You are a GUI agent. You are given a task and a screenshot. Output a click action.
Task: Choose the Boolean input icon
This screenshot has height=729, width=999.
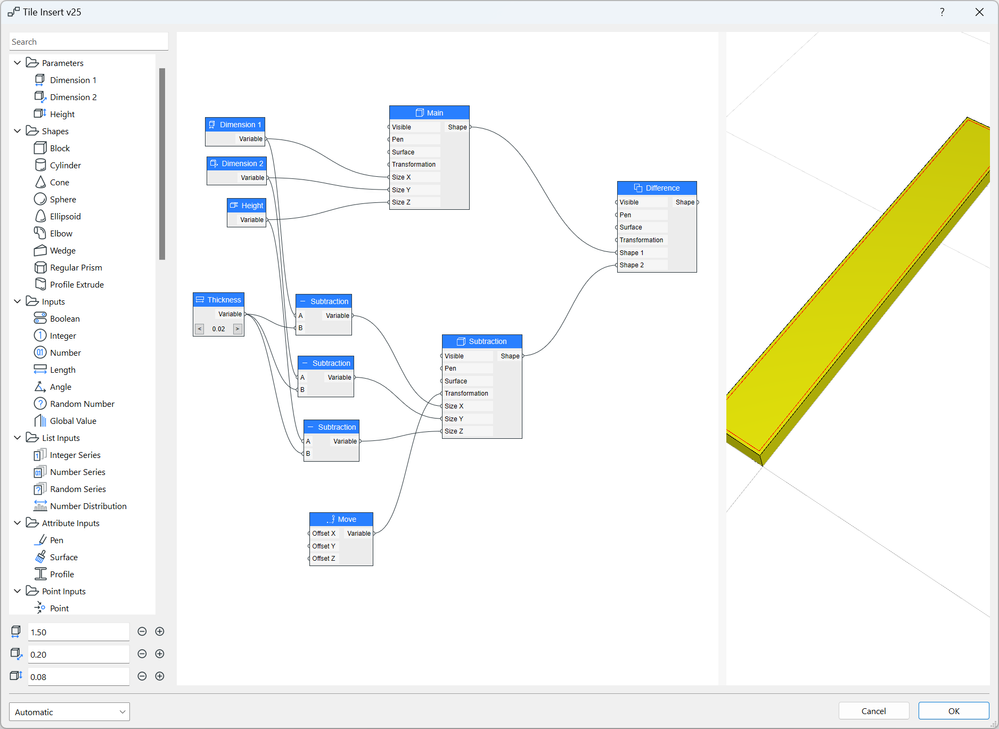click(x=40, y=319)
